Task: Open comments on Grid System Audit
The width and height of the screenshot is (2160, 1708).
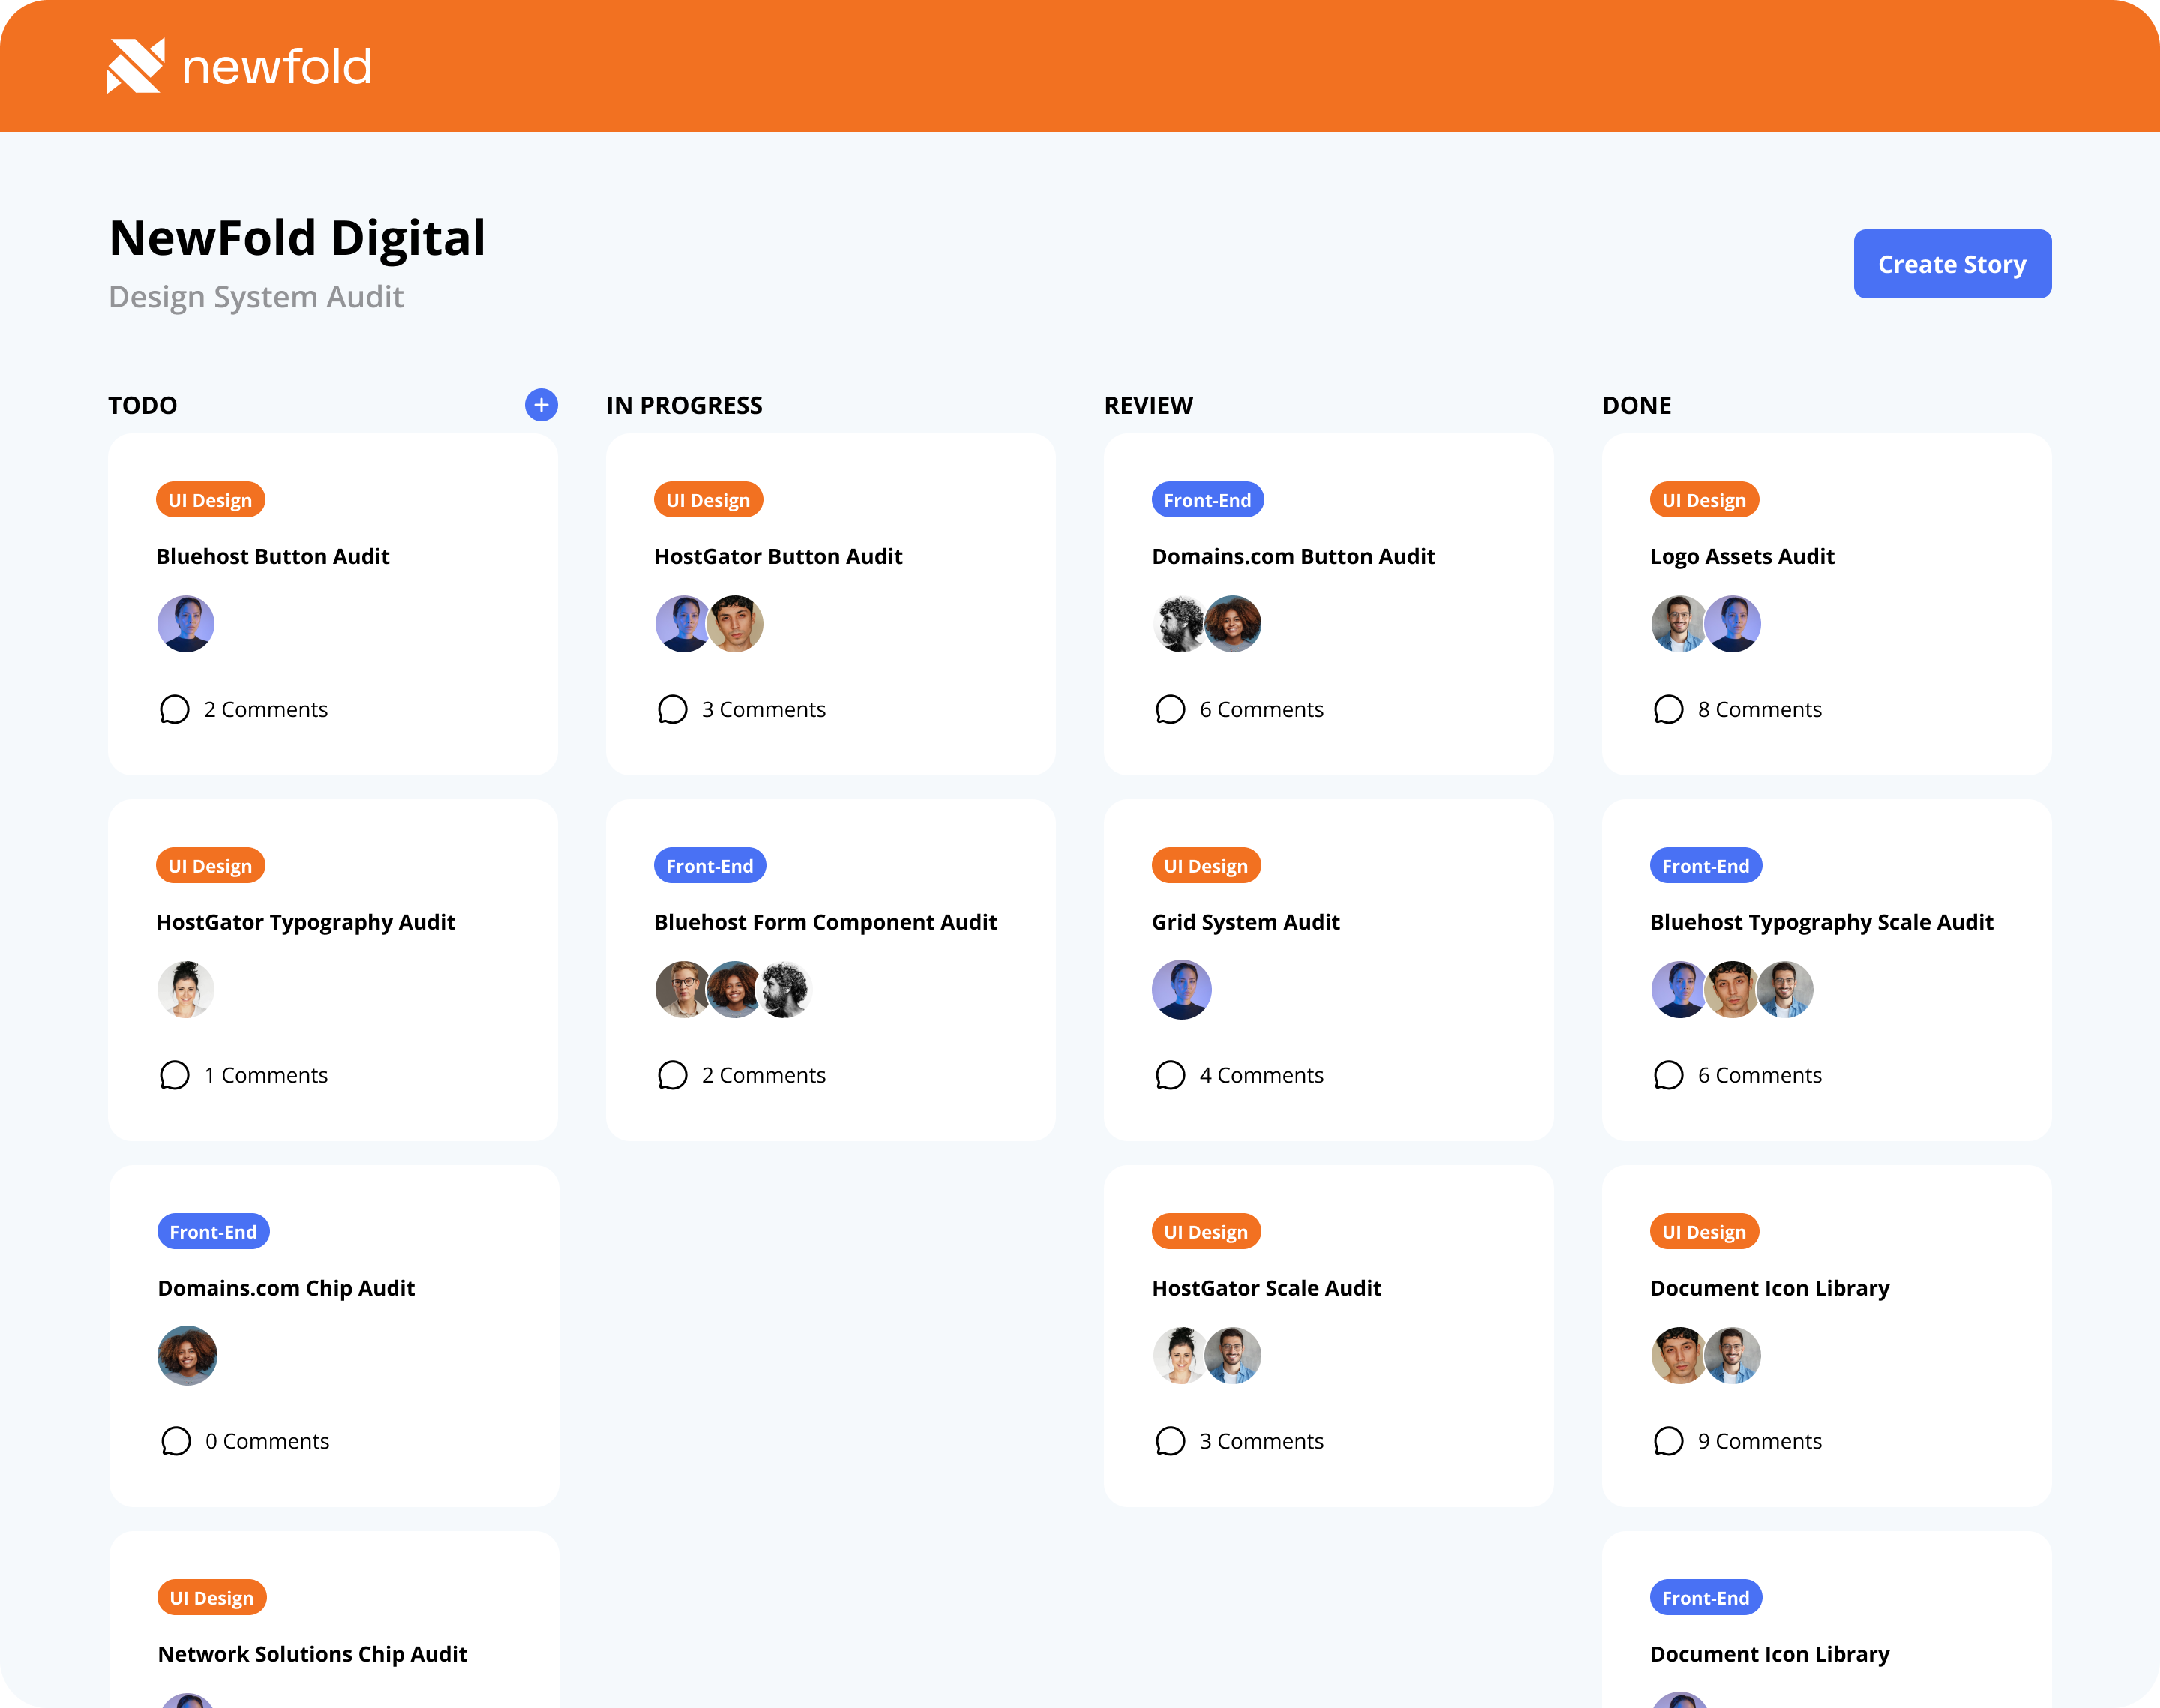Action: click(1240, 1075)
